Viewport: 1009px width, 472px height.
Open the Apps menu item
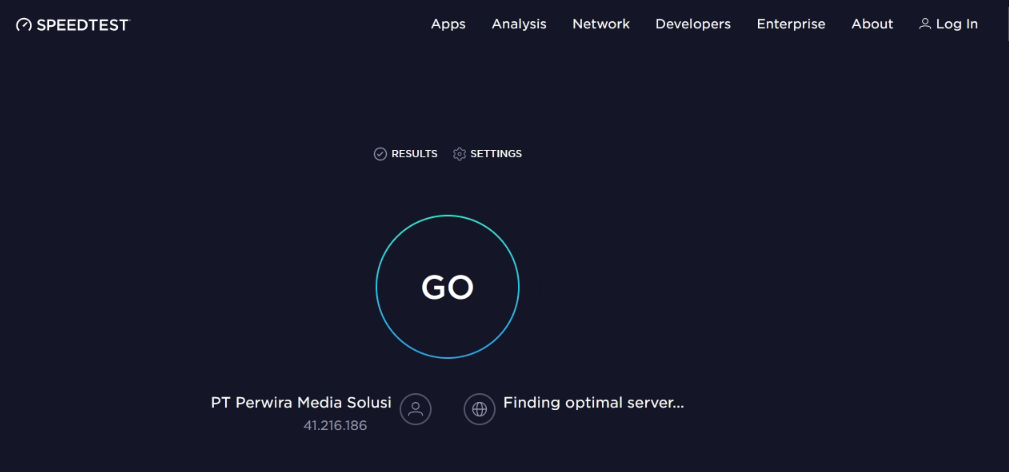(x=448, y=24)
